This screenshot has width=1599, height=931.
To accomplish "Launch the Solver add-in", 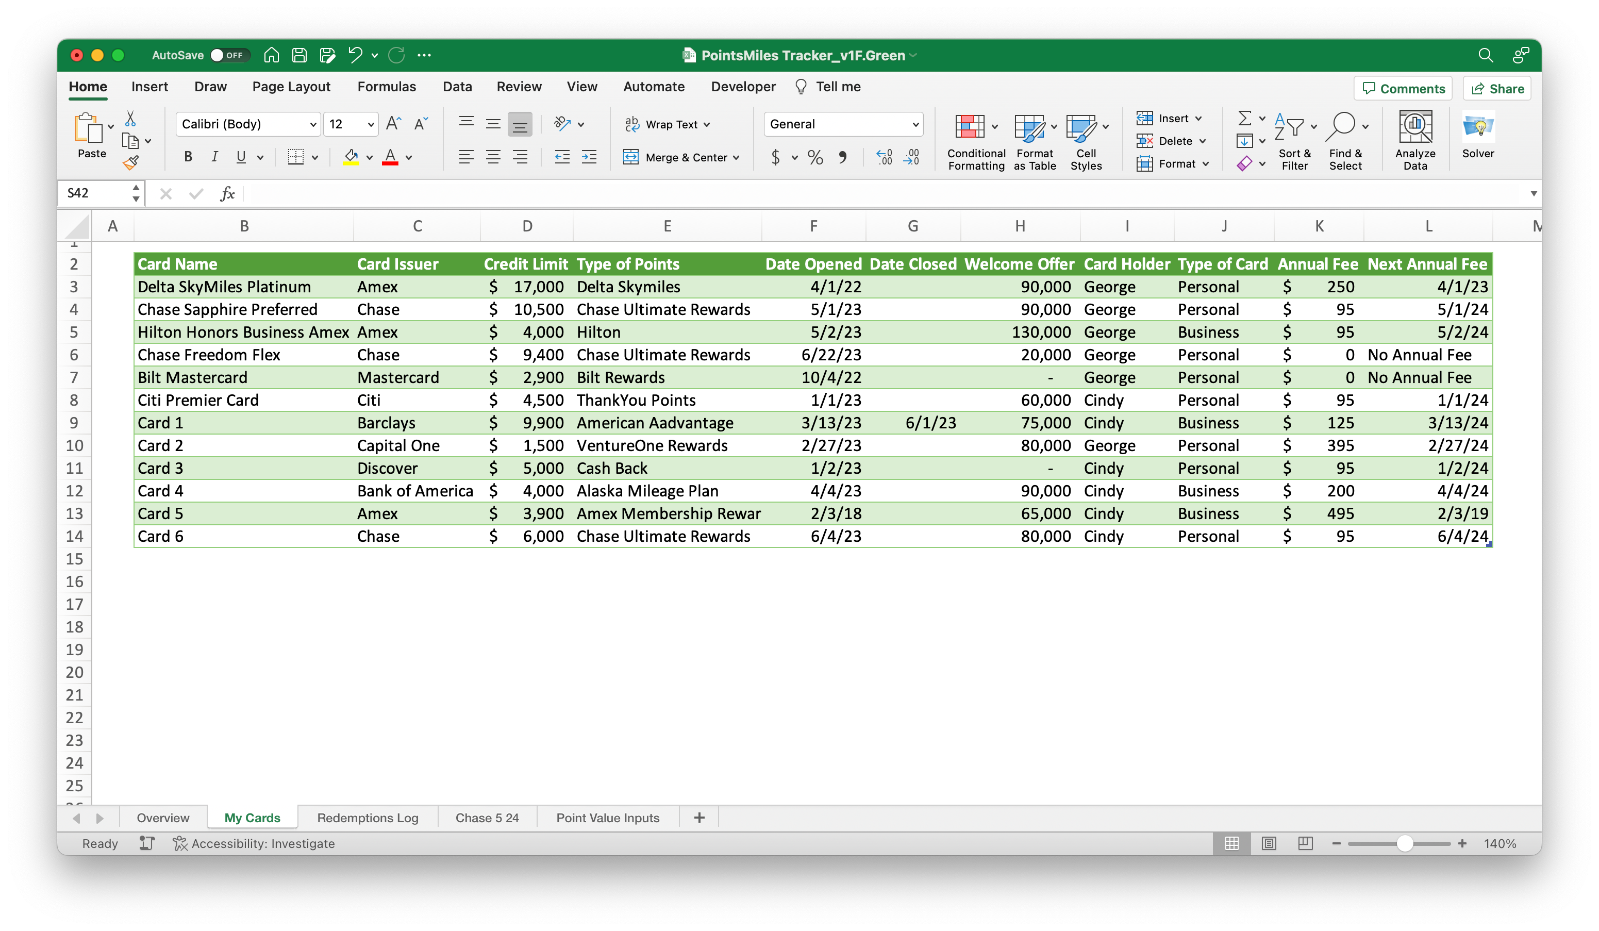I will point(1478,136).
